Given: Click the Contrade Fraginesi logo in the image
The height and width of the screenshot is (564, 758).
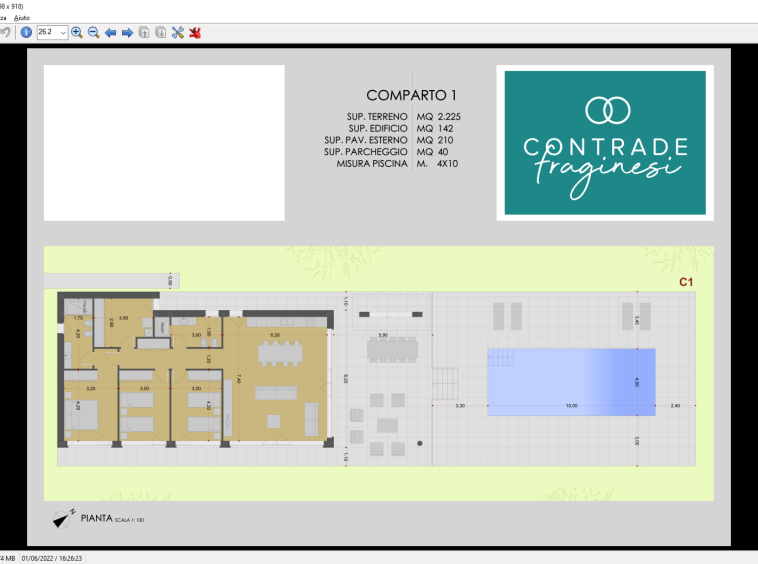Looking at the screenshot, I should click(x=605, y=143).
